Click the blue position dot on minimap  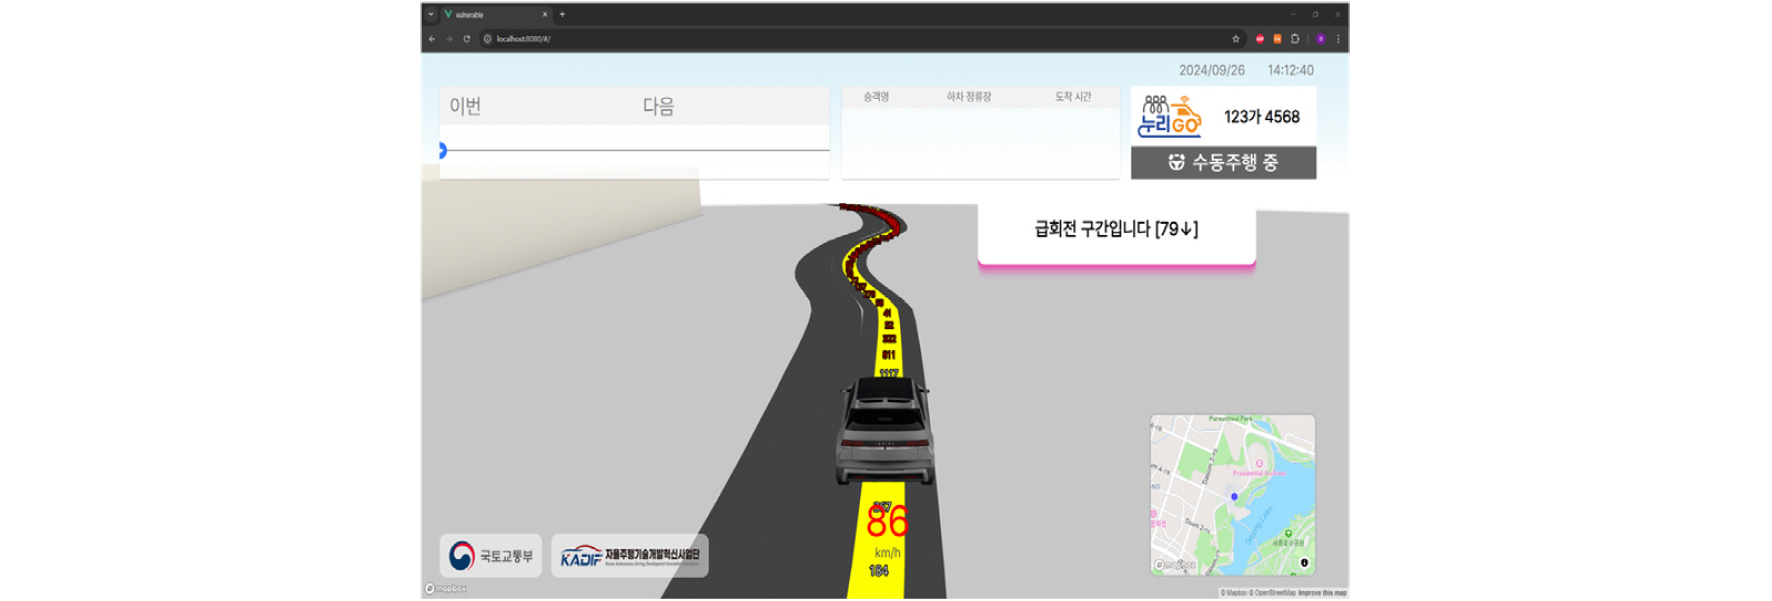click(x=1234, y=496)
